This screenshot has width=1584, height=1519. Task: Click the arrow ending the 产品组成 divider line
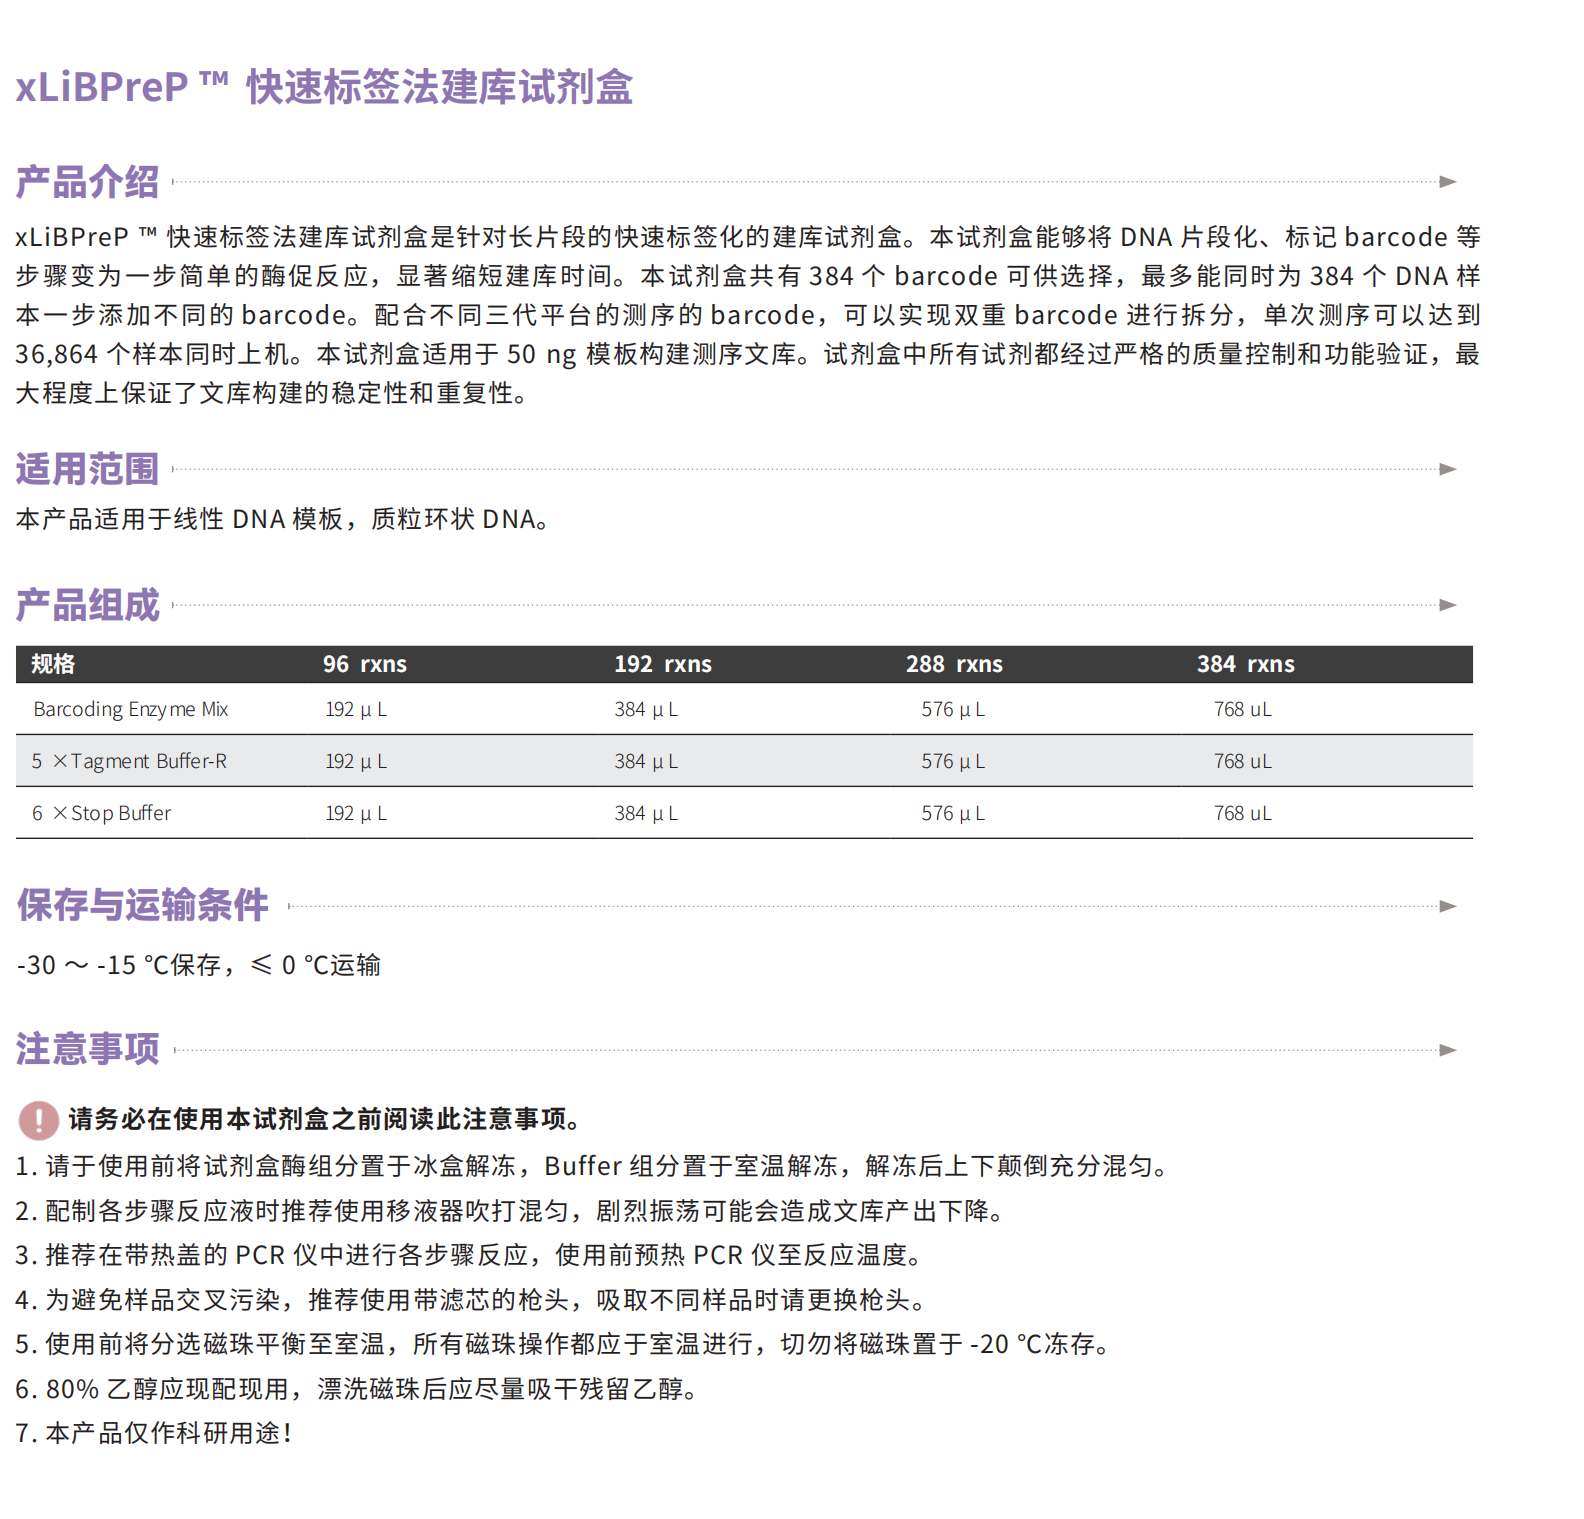[x=1447, y=605]
